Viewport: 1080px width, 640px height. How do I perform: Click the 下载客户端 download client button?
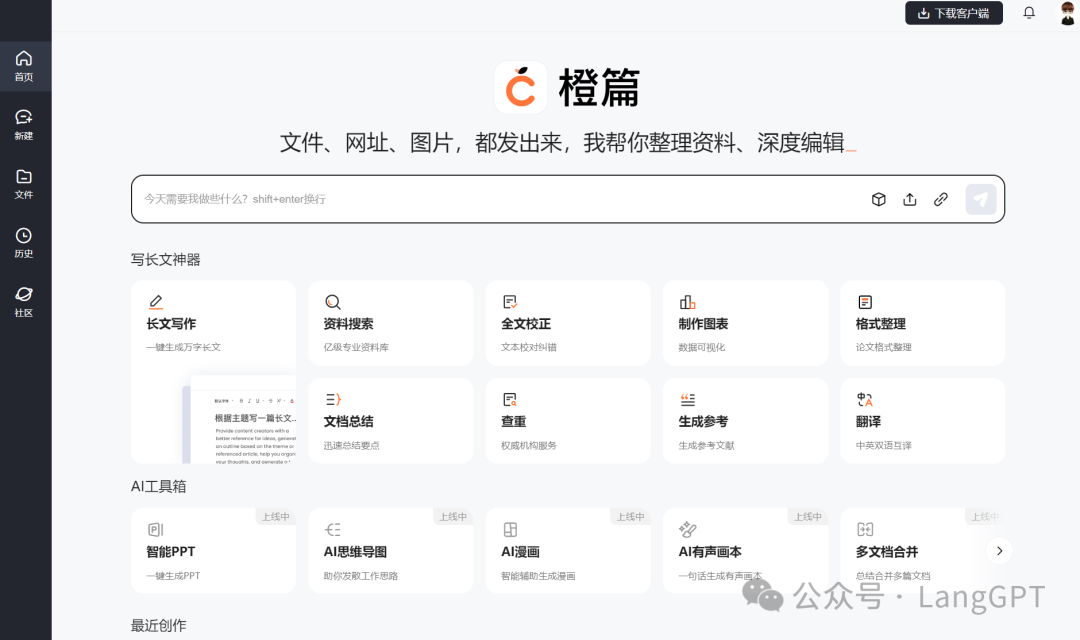point(953,13)
